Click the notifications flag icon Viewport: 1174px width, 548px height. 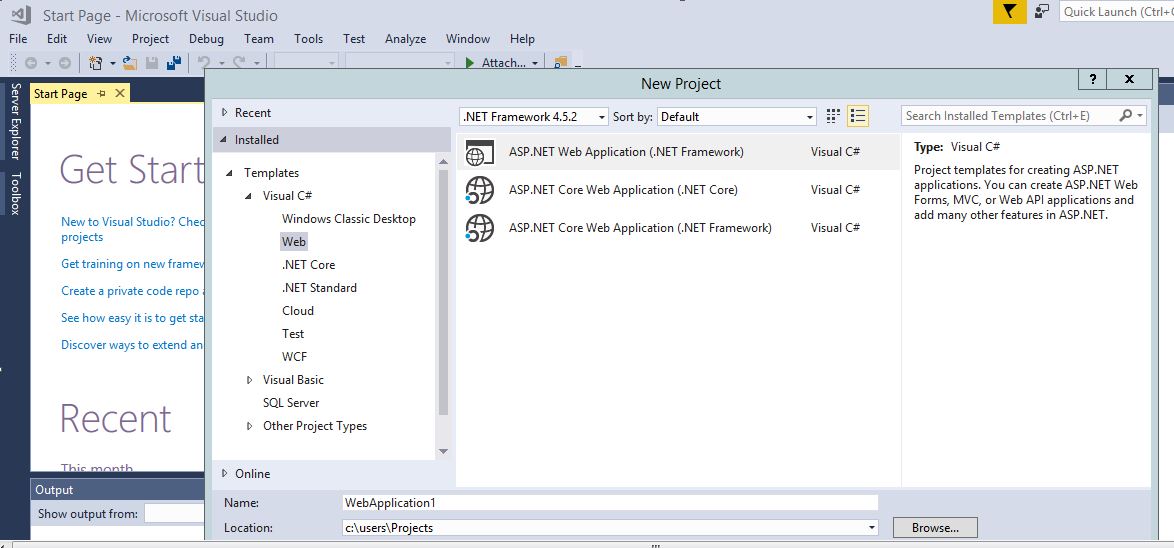1009,11
